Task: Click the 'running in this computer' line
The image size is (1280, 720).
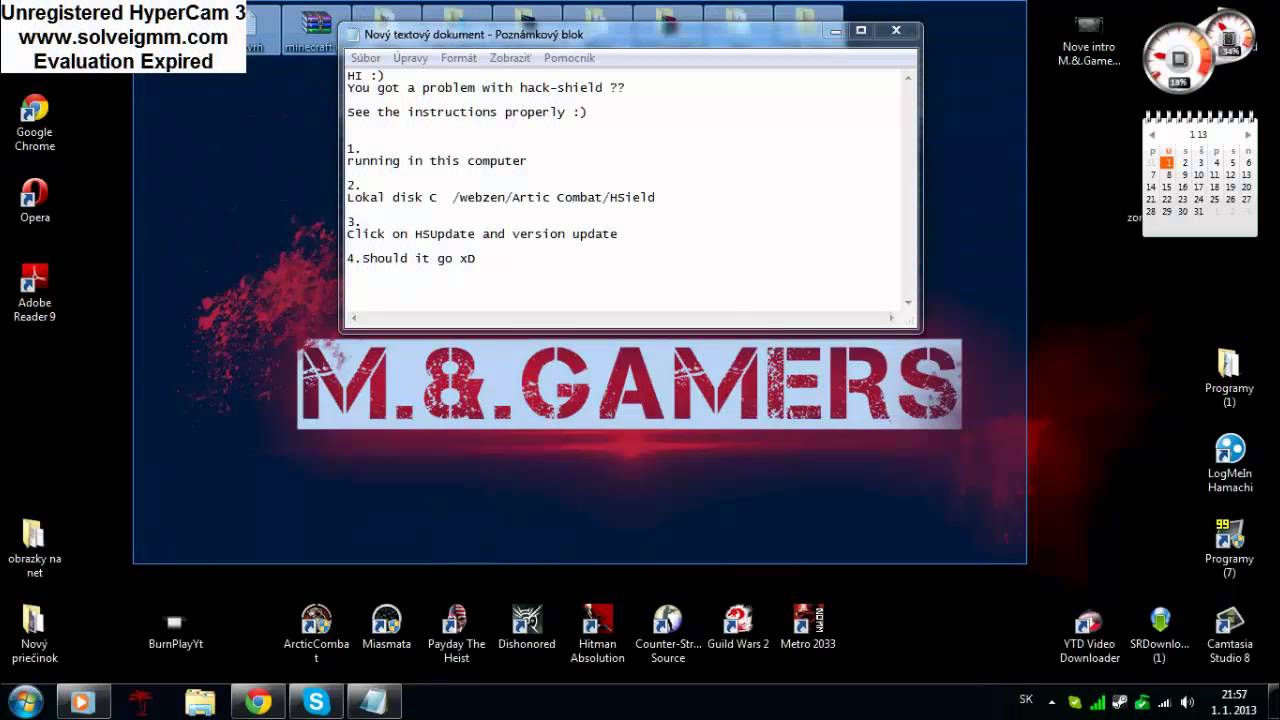Action: 436,161
